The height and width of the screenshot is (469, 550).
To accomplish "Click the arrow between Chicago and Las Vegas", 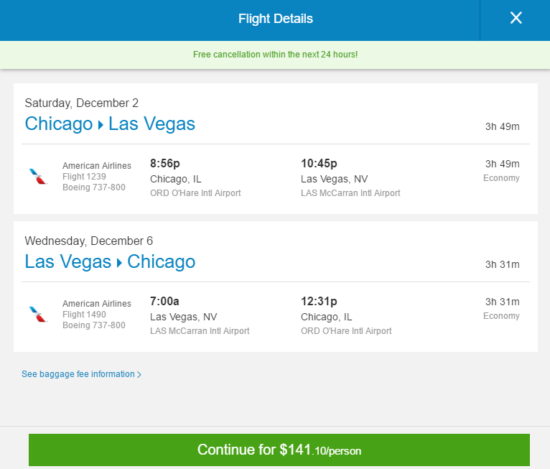I will [x=101, y=125].
